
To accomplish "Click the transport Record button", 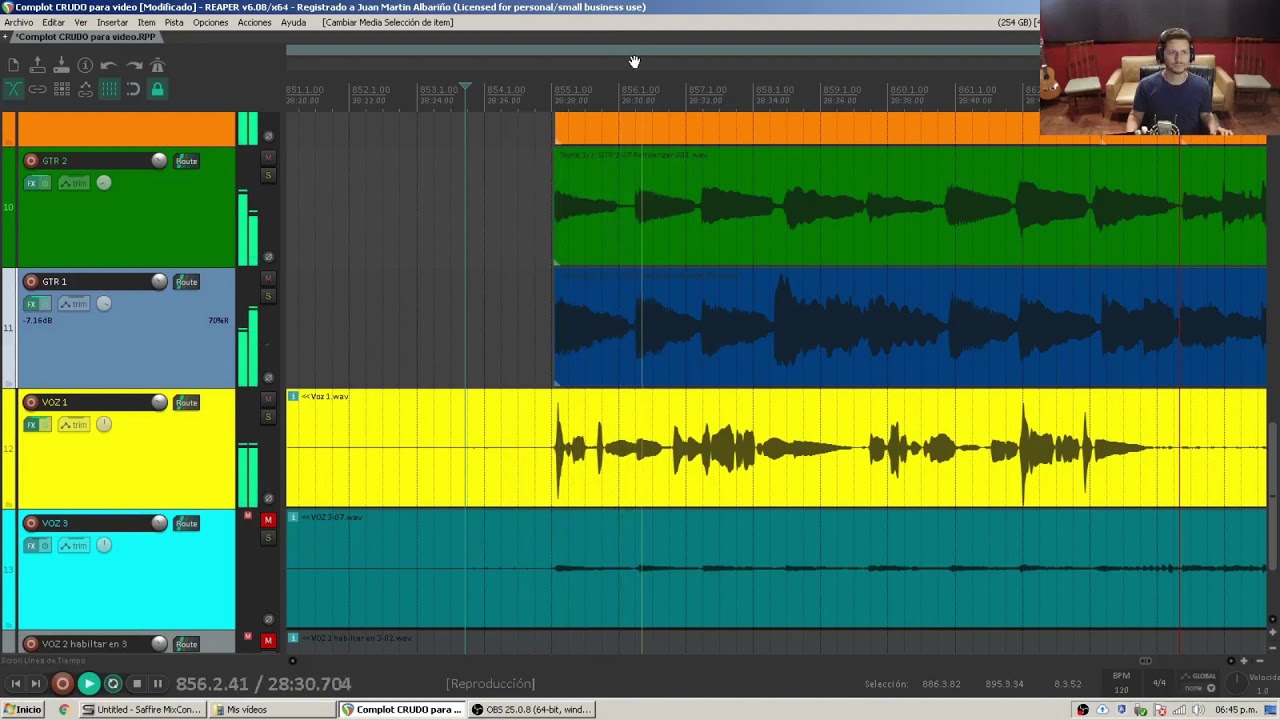I will 62,684.
